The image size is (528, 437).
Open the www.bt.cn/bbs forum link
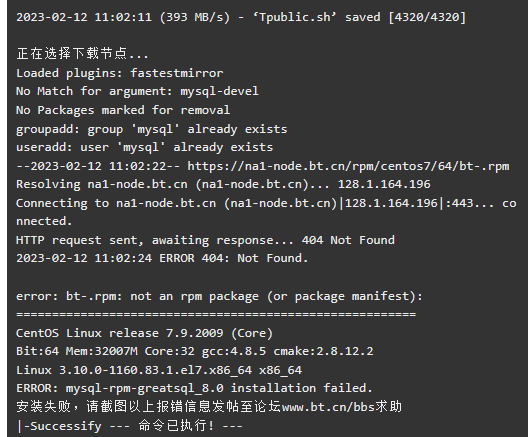coord(328,407)
